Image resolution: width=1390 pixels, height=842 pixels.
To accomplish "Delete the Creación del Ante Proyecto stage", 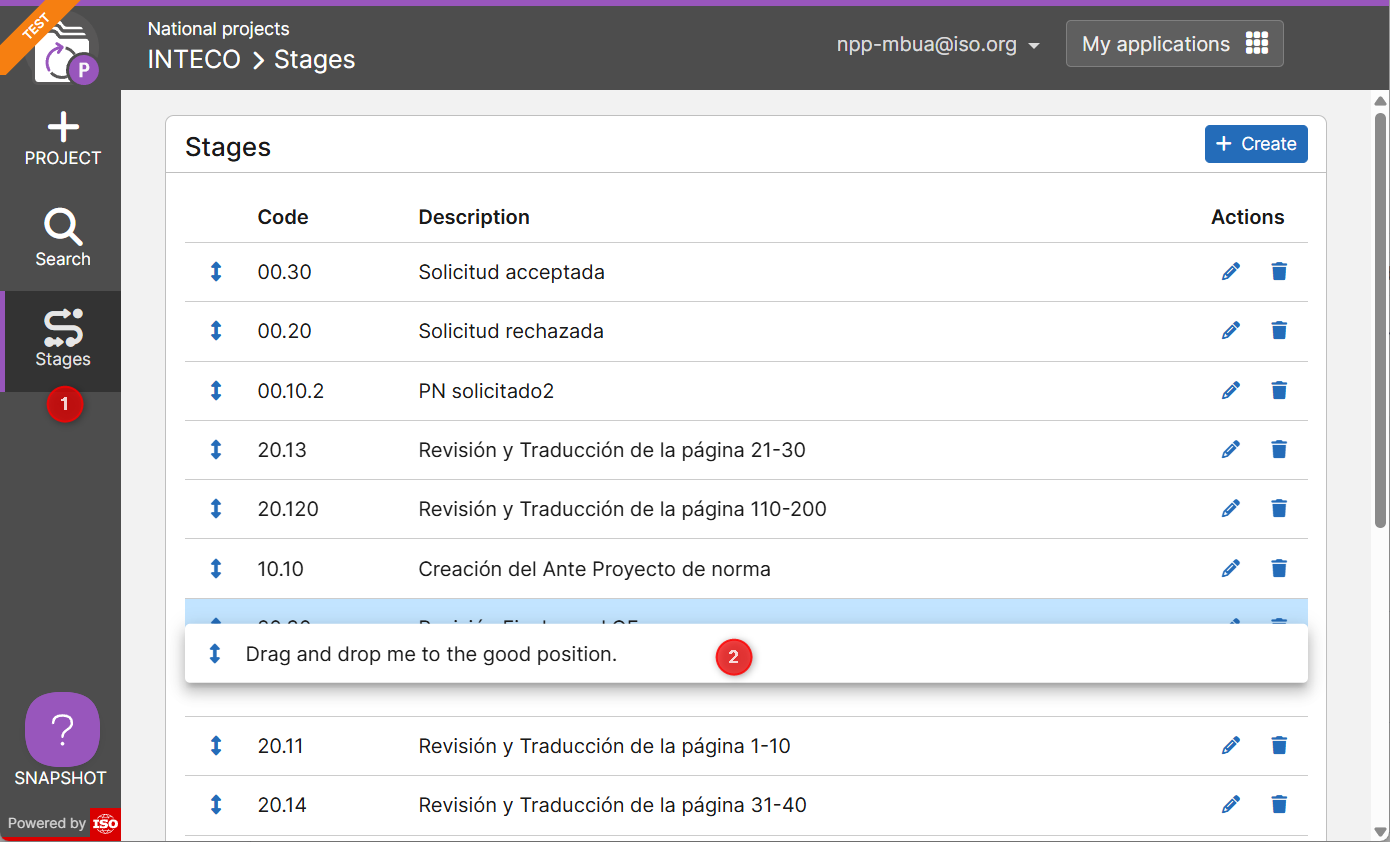I will pos(1279,568).
